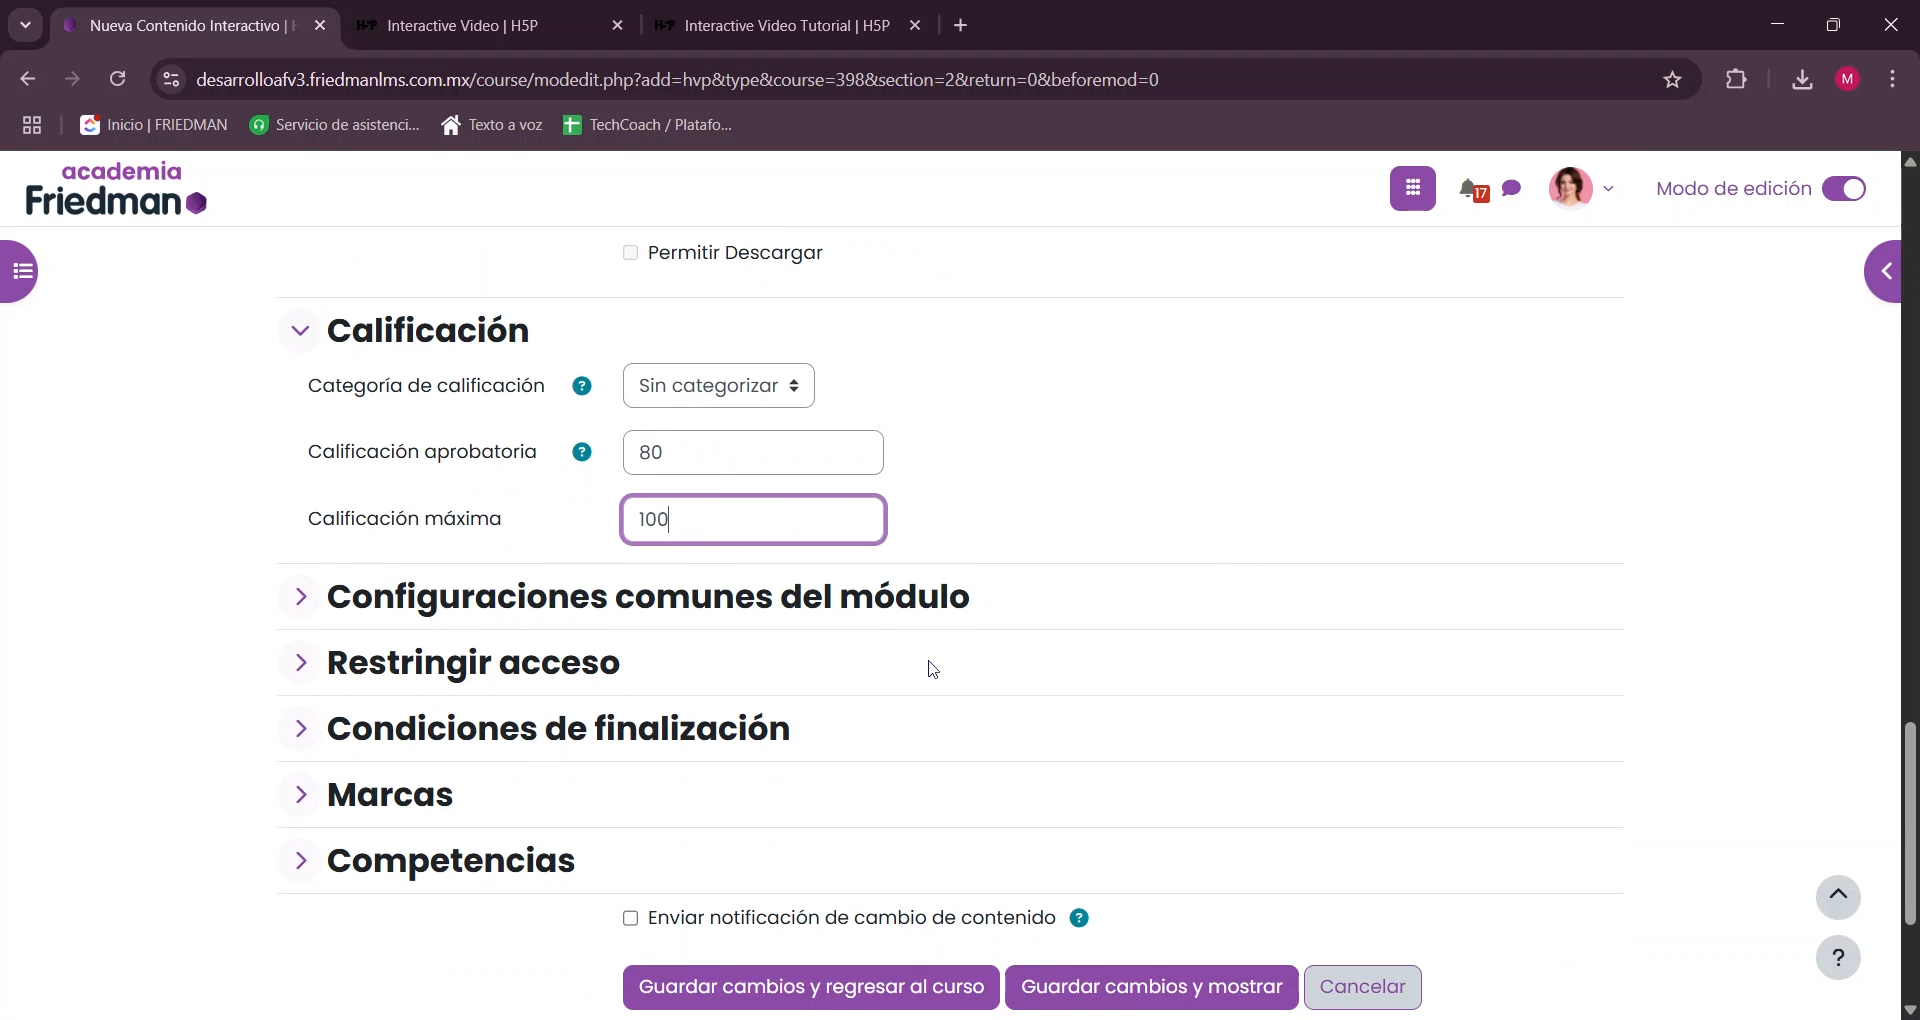Click Guardar cambios y regresar al curso

point(811,988)
